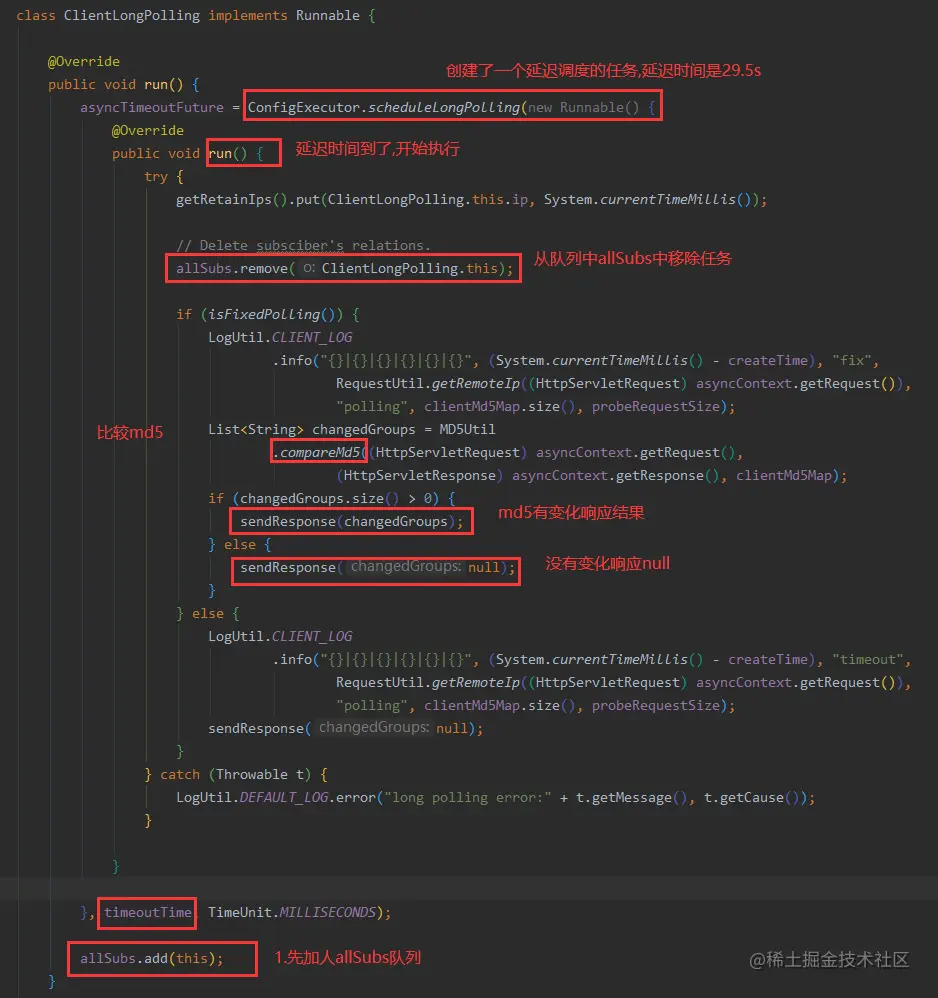The image size is (938, 998).
Task: Click the 'TimeUnit' class name
Action: [240, 913]
